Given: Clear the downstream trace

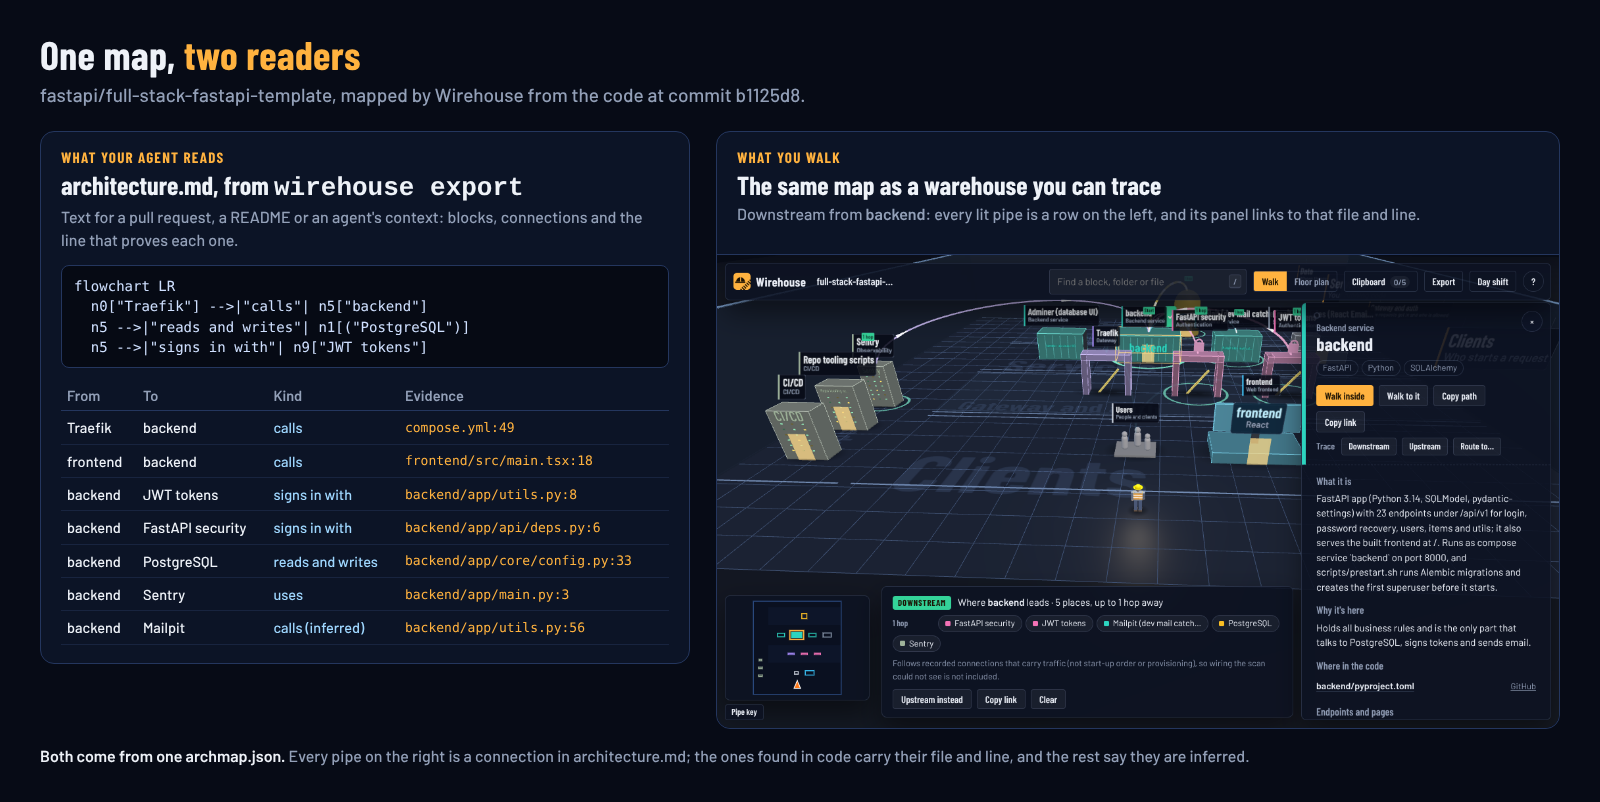Looking at the screenshot, I should click(x=1048, y=700).
